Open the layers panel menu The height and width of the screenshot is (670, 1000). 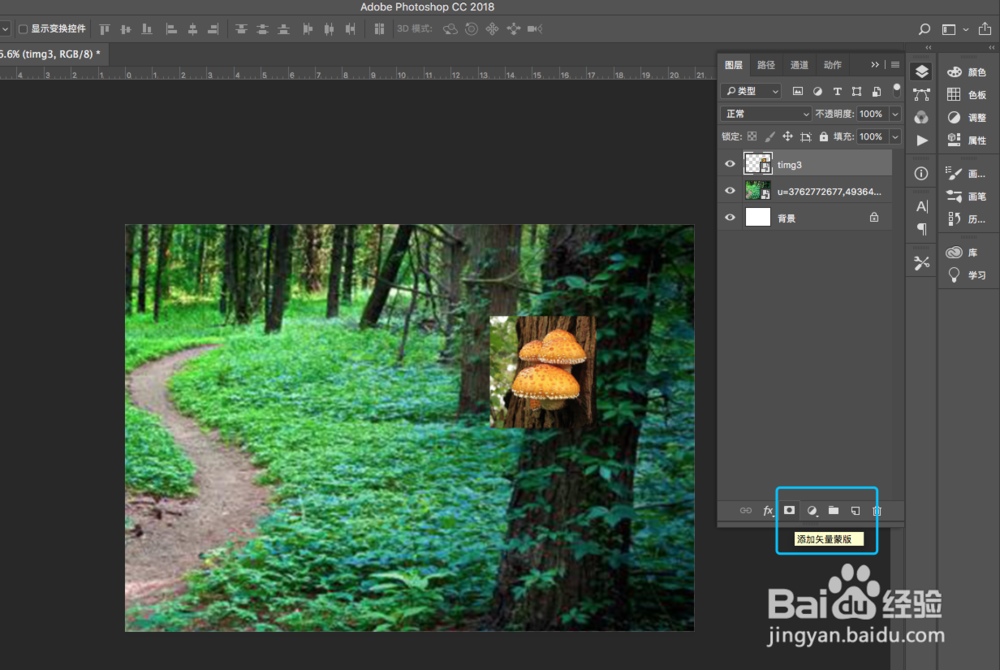coord(895,64)
